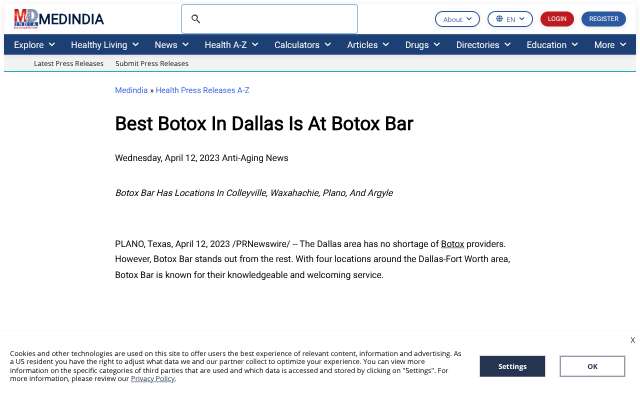Open the More menu
Image resolution: width=640 pixels, height=400 pixels.
pyautogui.click(x=610, y=45)
